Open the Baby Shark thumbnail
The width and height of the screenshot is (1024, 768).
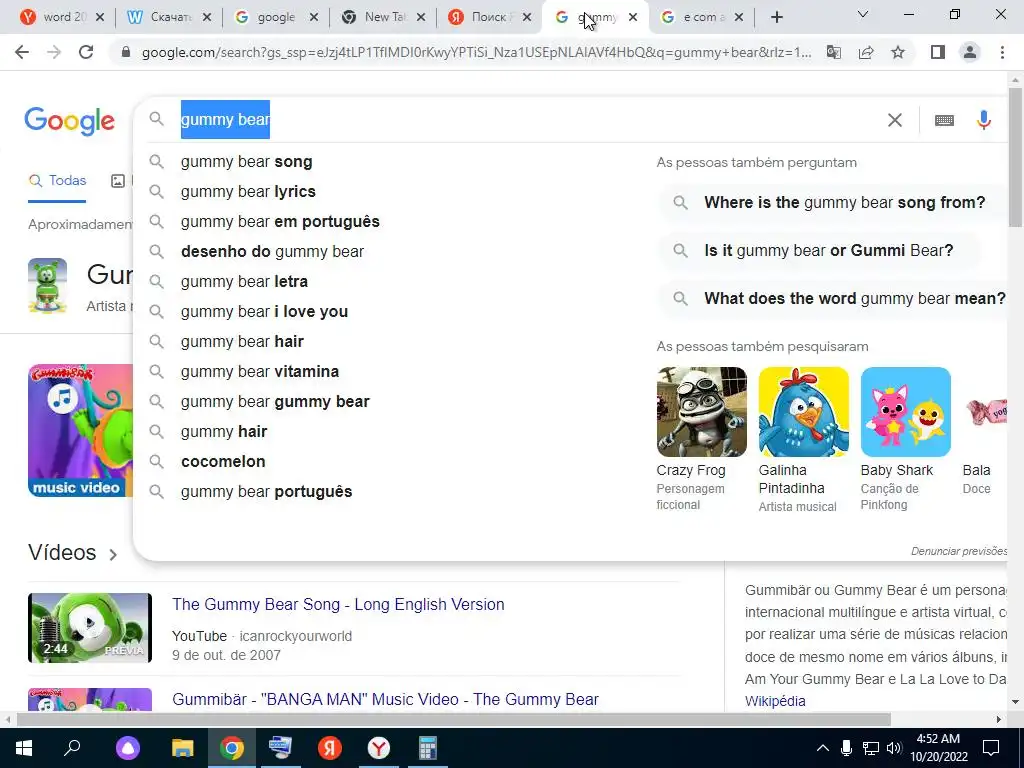pyautogui.click(x=906, y=412)
